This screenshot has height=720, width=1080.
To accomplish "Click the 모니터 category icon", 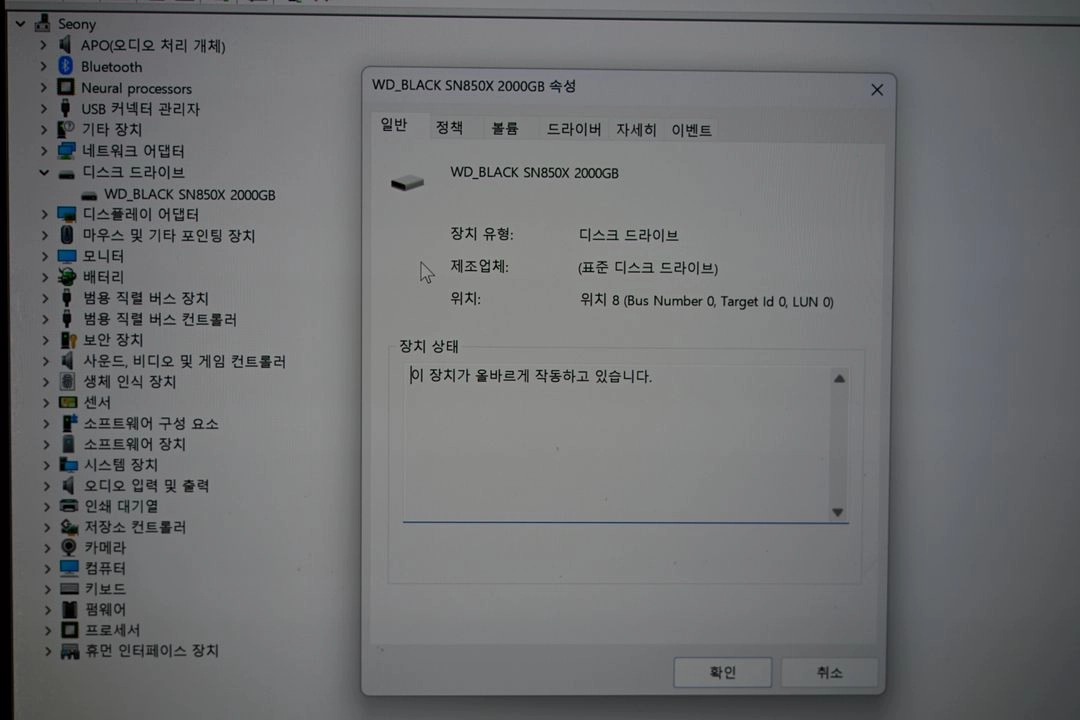I will [x=67, y=256].
